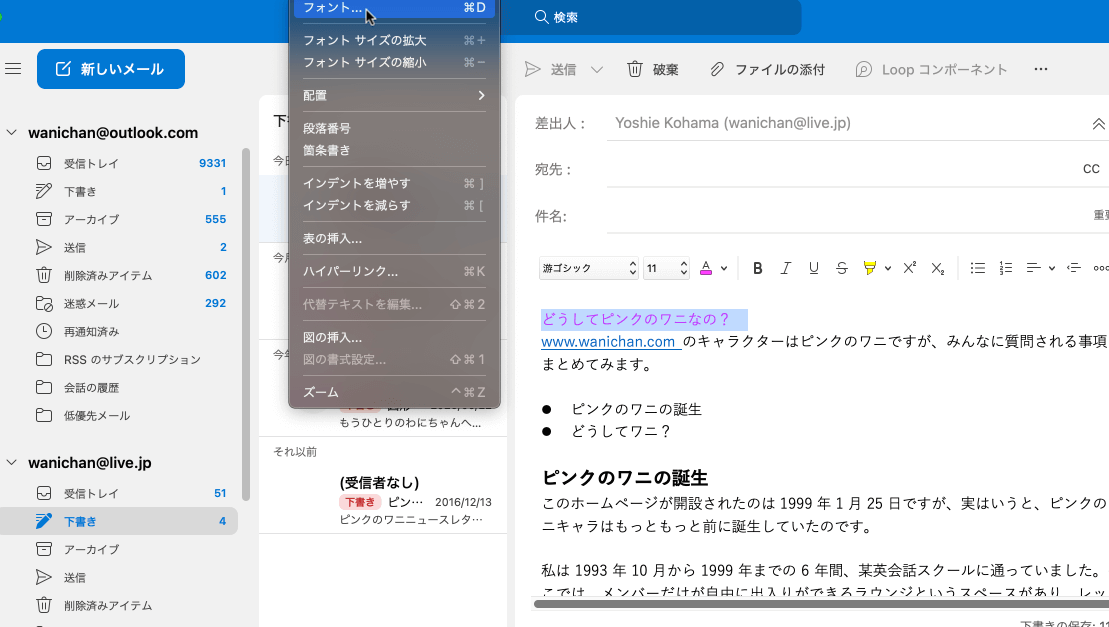Click 破棄 discard trash button

coord(653,69)
